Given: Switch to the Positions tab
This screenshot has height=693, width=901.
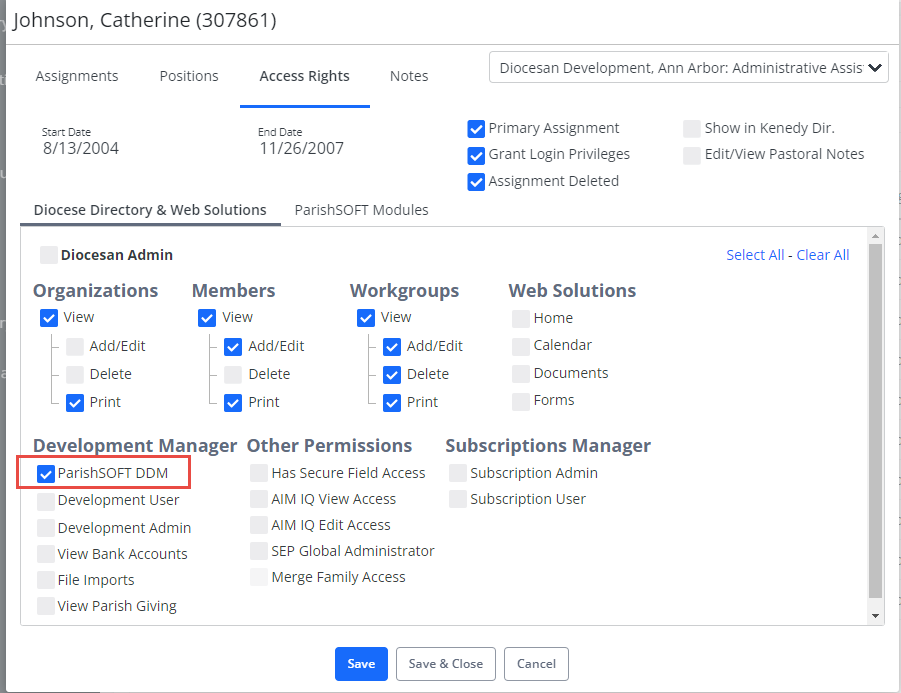Looking at the screenshot, I should click(189, 76).
